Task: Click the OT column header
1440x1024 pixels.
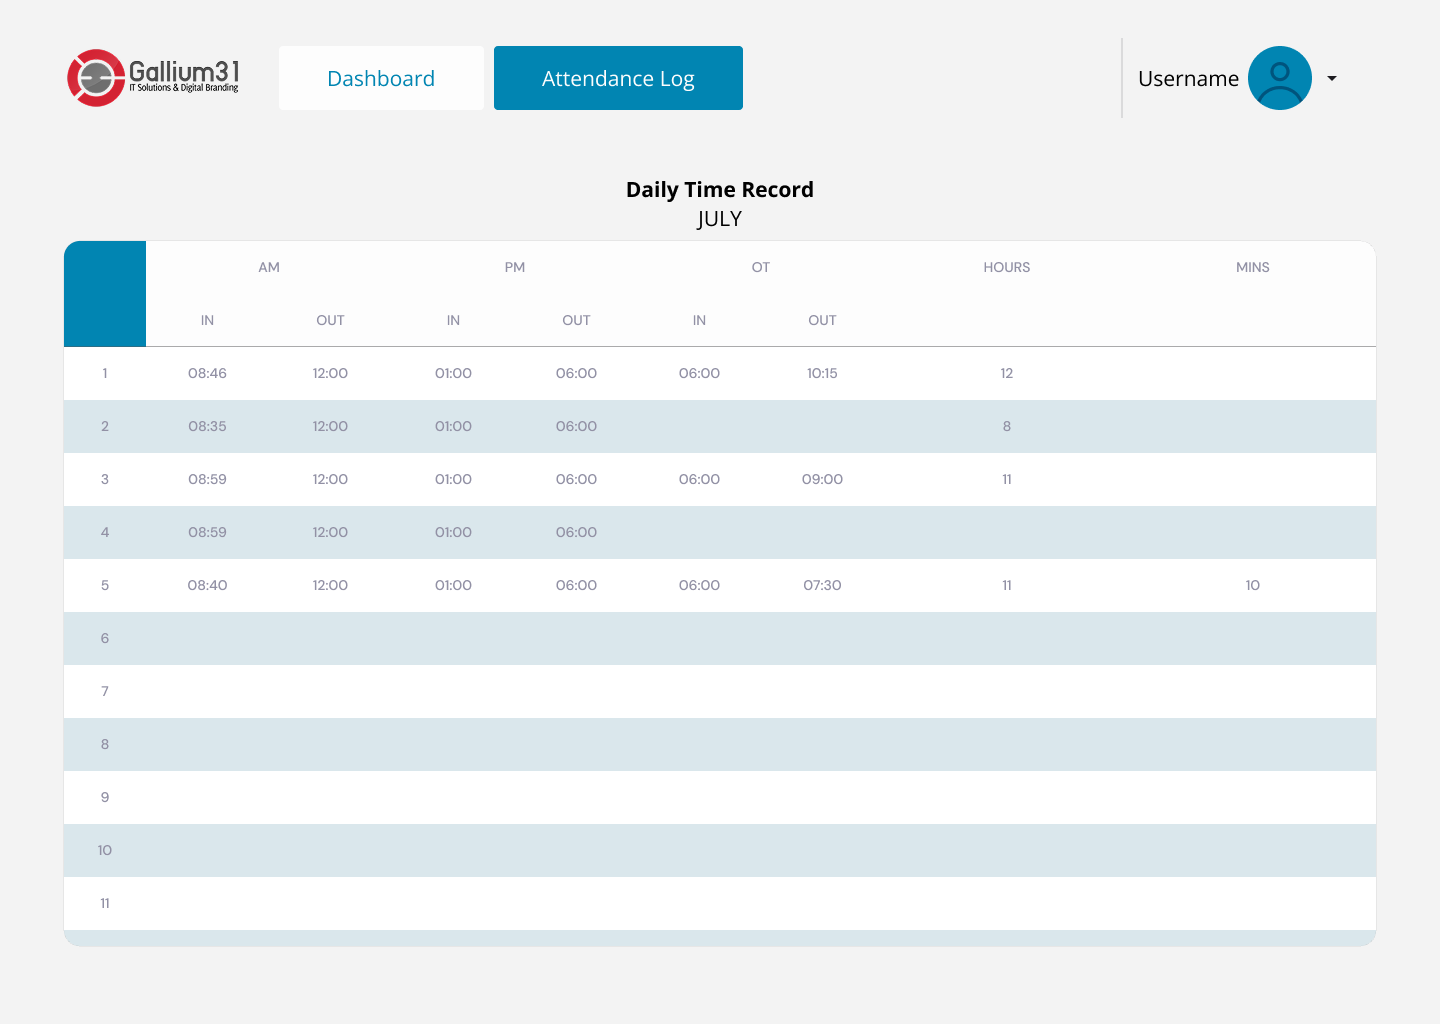Action: (760, 267)
